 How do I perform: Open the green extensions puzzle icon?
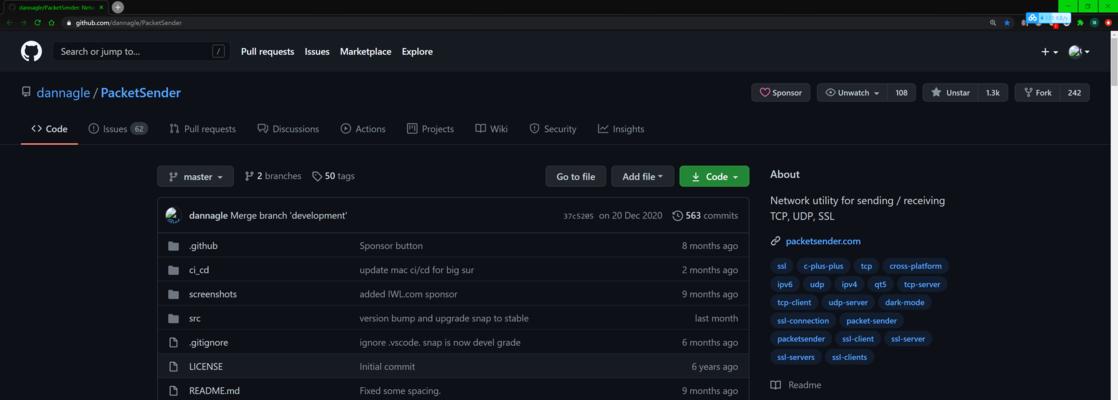[x=1080, y=23]
